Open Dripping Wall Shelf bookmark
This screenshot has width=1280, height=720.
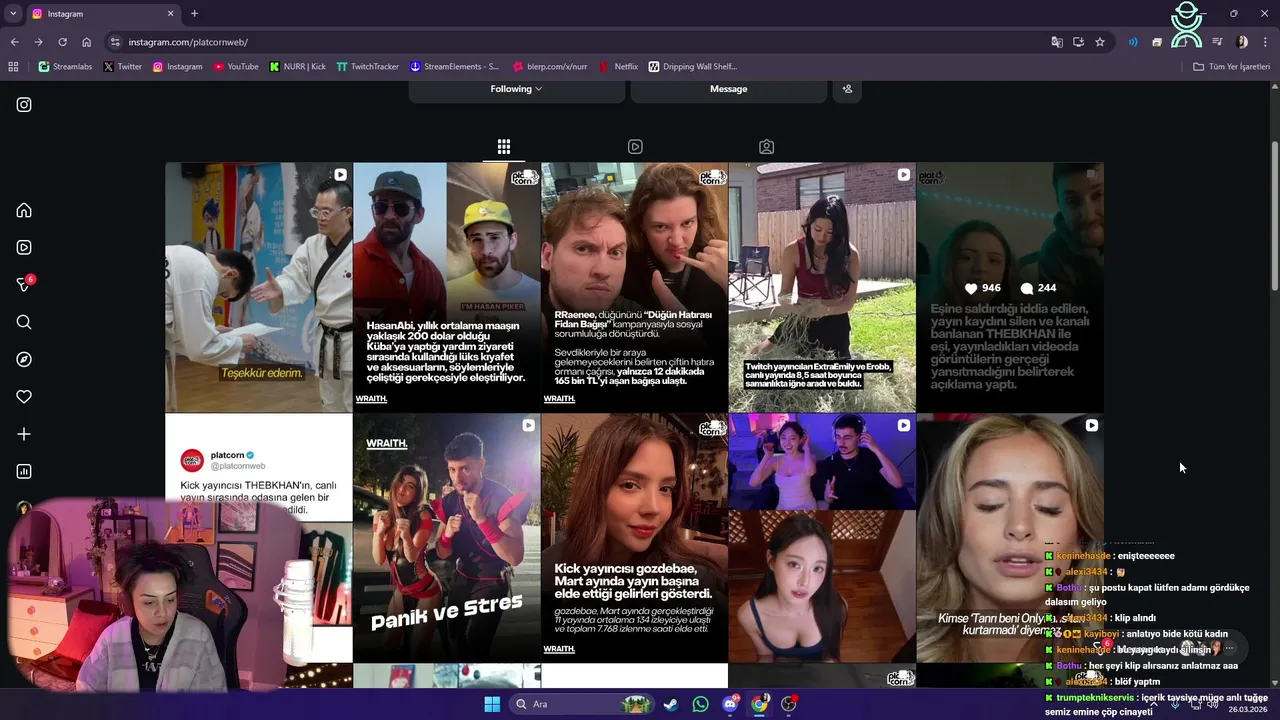click(693, 67)
